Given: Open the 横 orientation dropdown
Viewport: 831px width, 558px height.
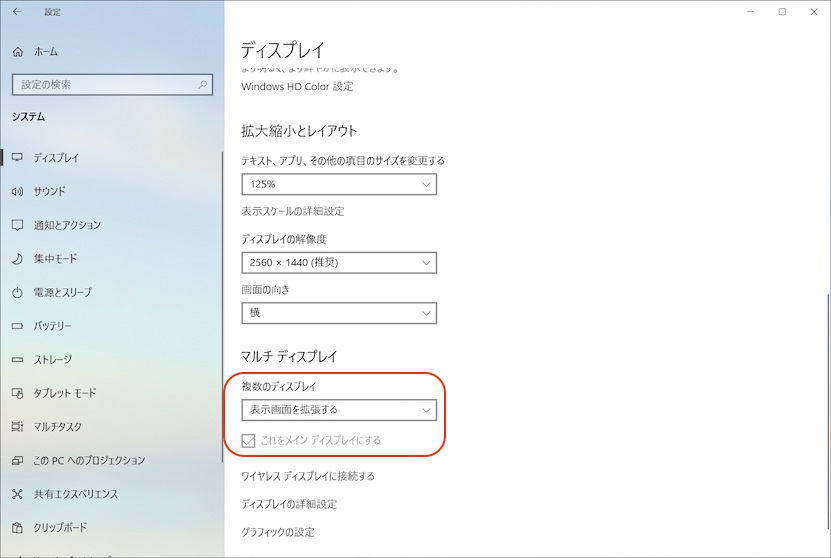Looking at the screenshot, I should coord(339,313).
